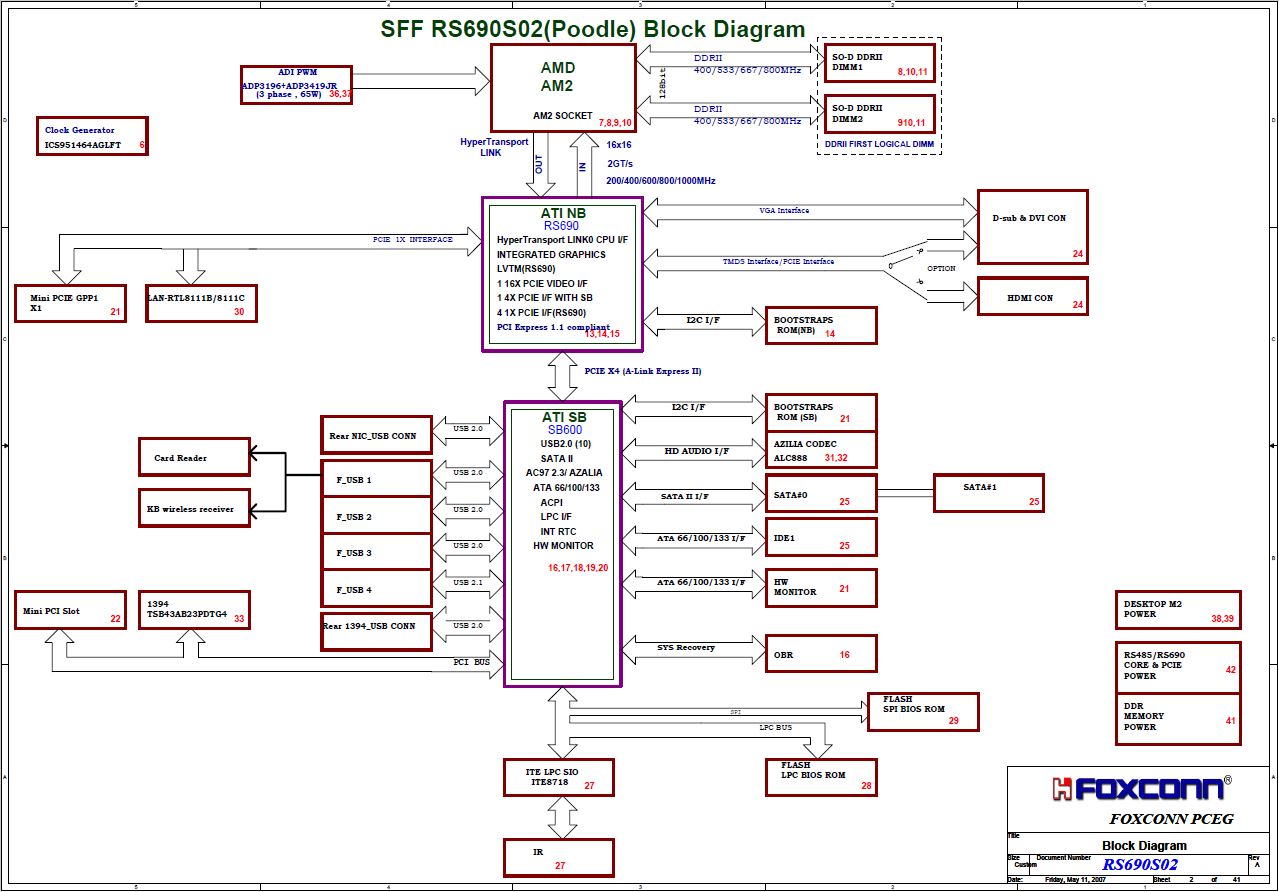Select the FLASH LPC BIOS ROM block

(x=821, y=777)
